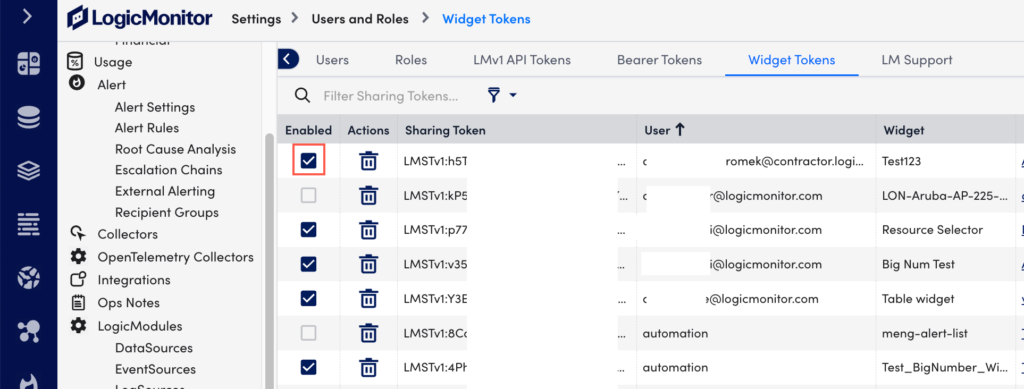The width and height of the screenshot is (1024, 389).
Task: Click the Usage percent icon
Action: (76, 61)
